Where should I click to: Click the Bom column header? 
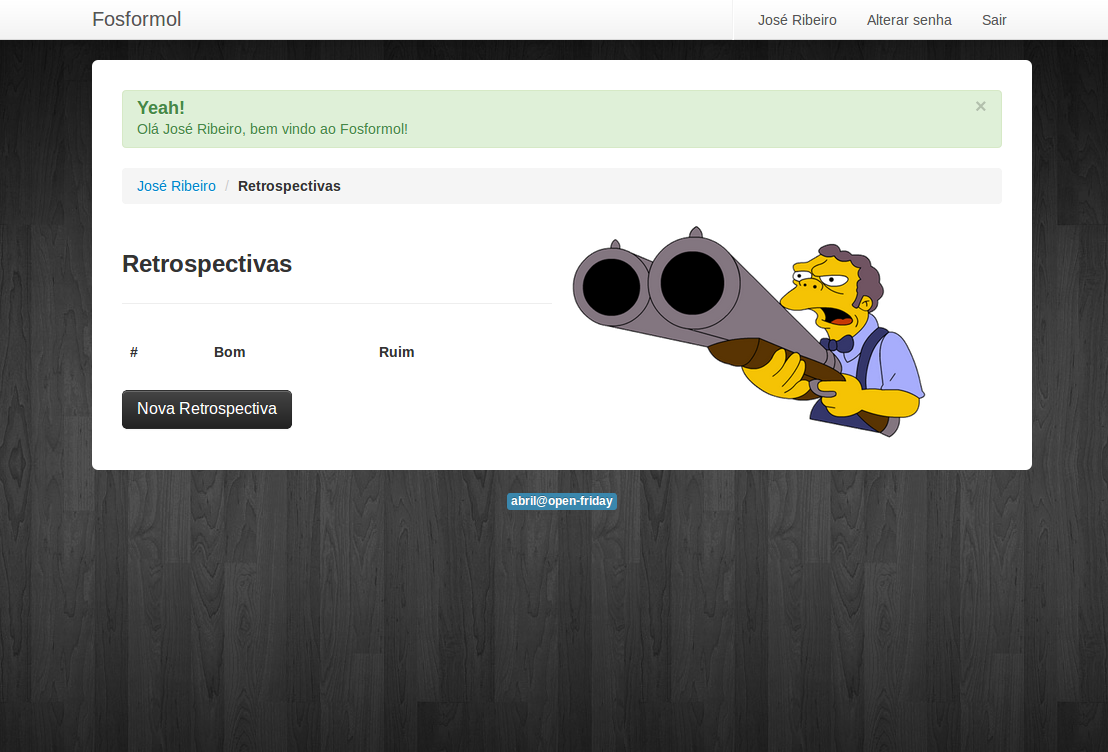(x=230, y=352)
